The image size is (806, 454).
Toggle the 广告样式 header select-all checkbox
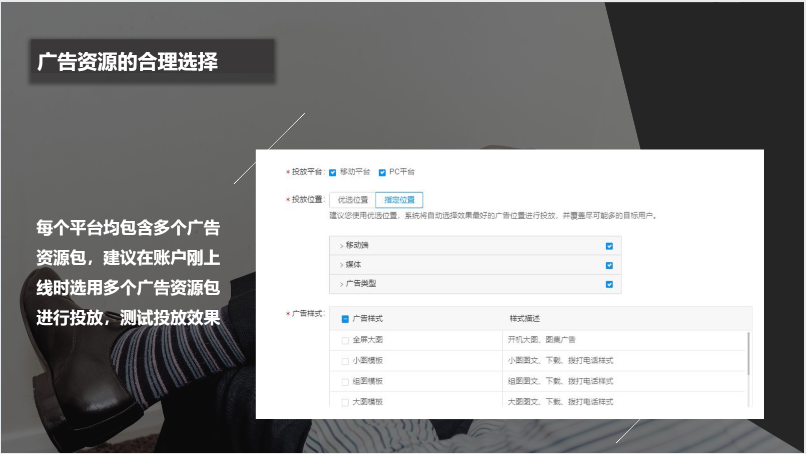coord(345,319)
